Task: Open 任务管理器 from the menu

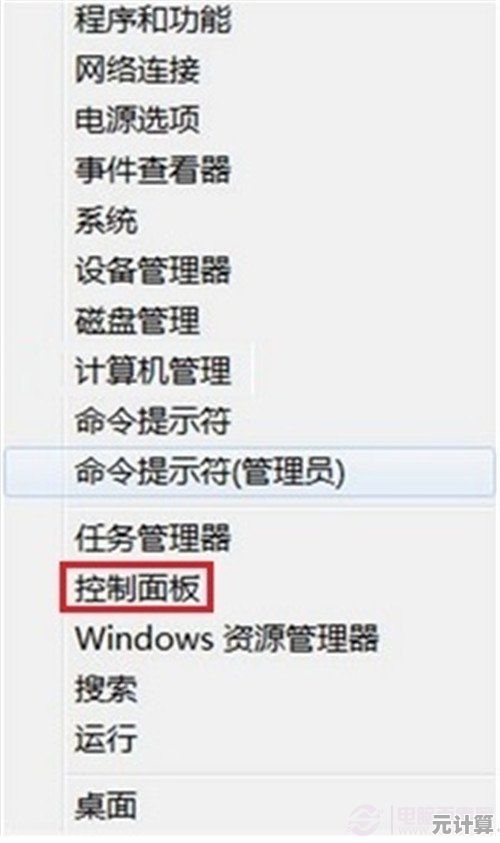Action: pos(153,538)
